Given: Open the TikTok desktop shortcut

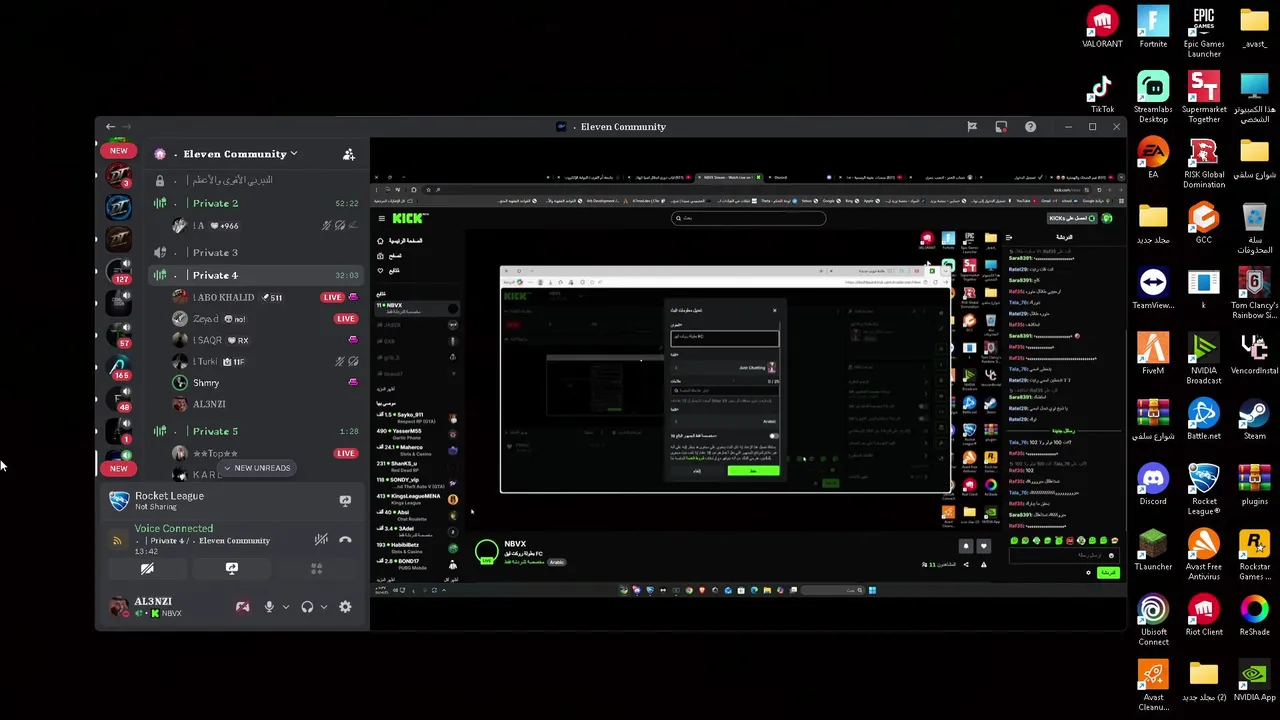Looking at the screenshot, I should coord(1102,95).
